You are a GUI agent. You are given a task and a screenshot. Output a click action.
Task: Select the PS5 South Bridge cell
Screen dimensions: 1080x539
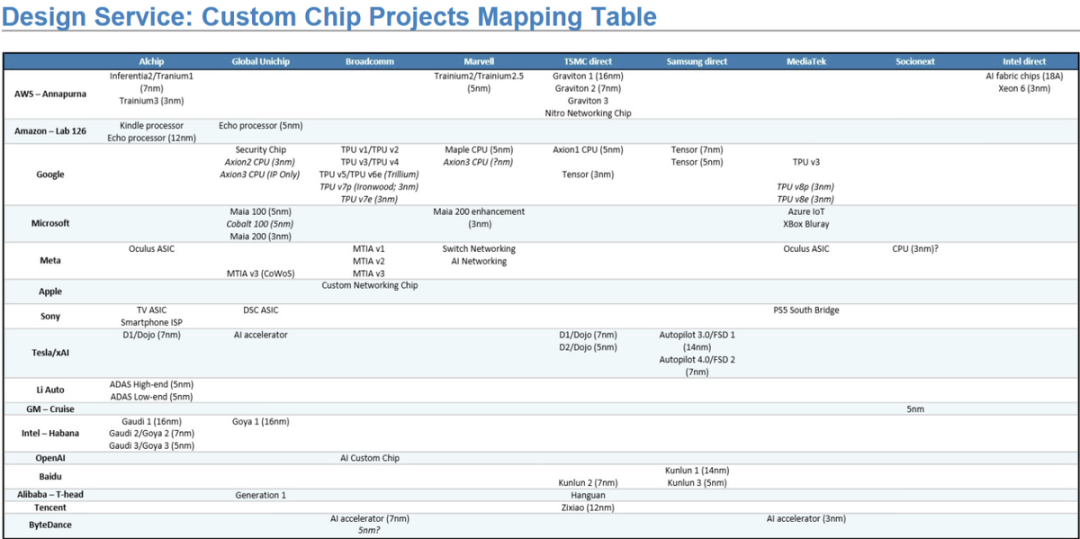[x=806, y=311]
